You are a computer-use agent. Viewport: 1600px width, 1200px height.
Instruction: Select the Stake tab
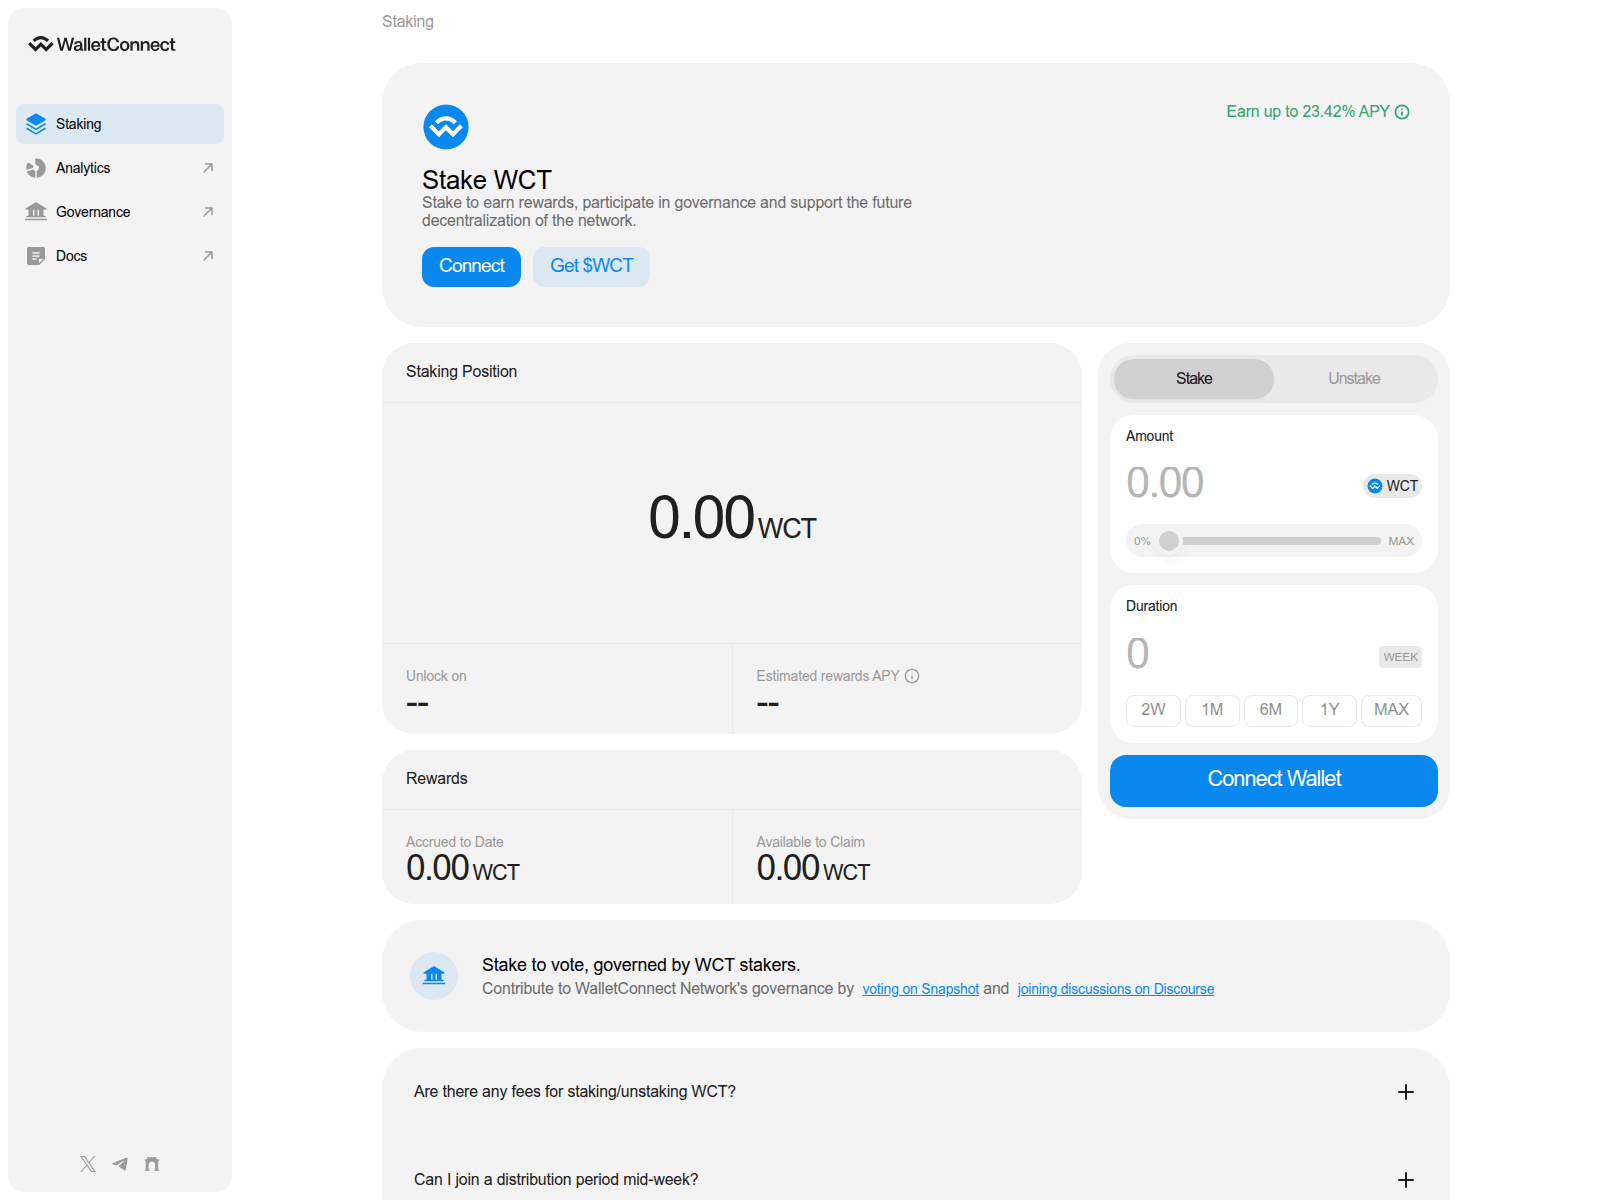[1193, 378]
